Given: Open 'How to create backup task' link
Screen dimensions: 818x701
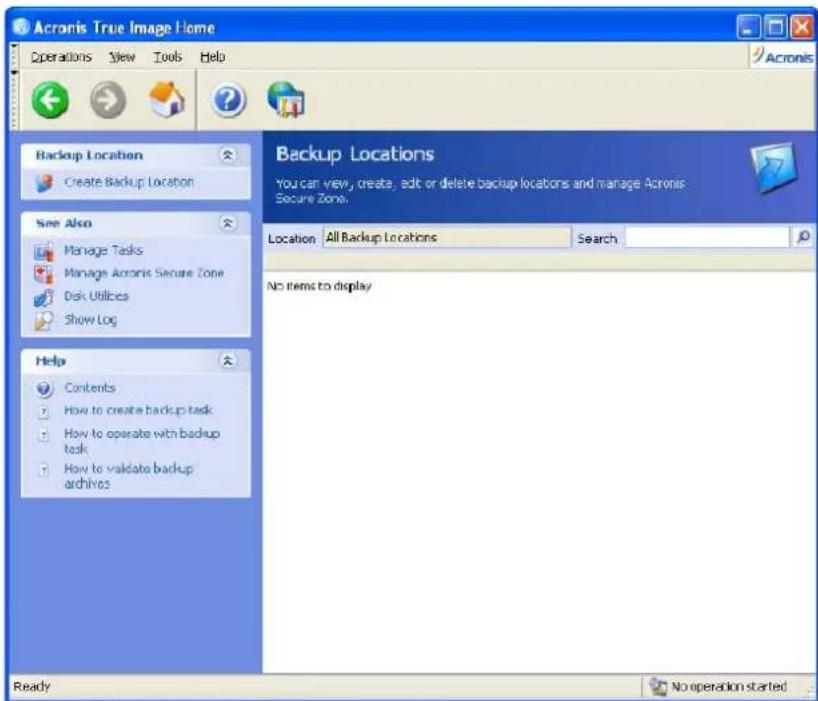Looking at the screenshot, I should (x=138, y=410).
